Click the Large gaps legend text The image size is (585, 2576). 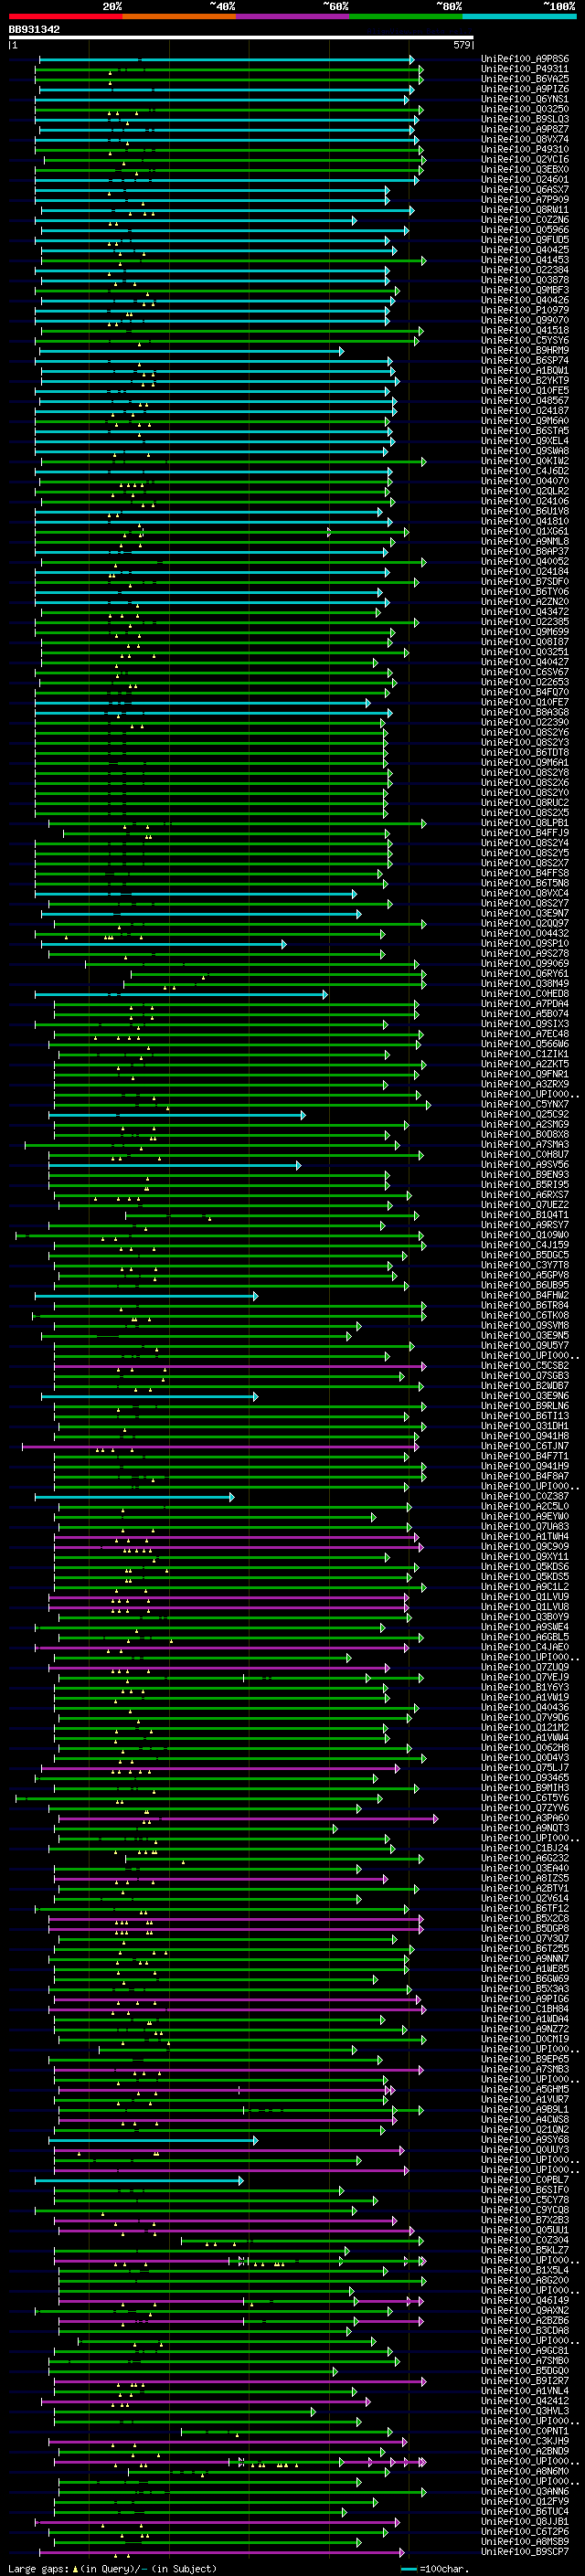pos(112,2569)
